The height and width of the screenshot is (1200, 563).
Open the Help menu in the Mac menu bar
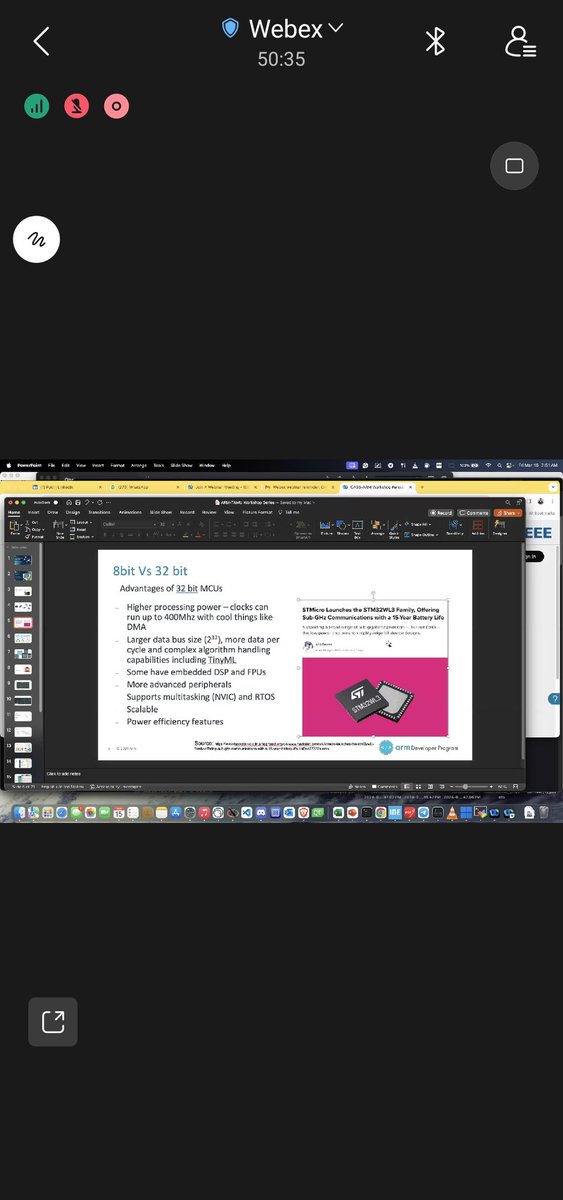(x=226, y=465)
